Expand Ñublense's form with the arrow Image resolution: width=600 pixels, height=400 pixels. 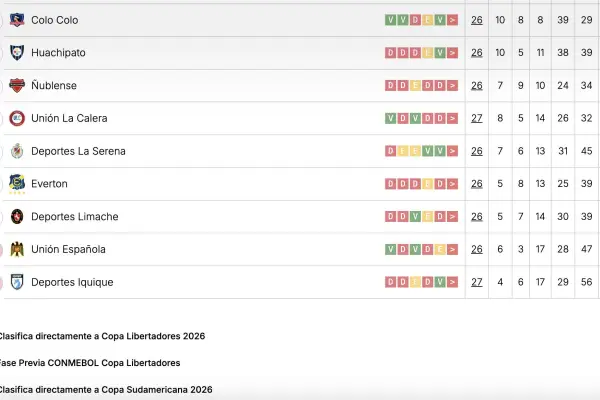point(452,85)
